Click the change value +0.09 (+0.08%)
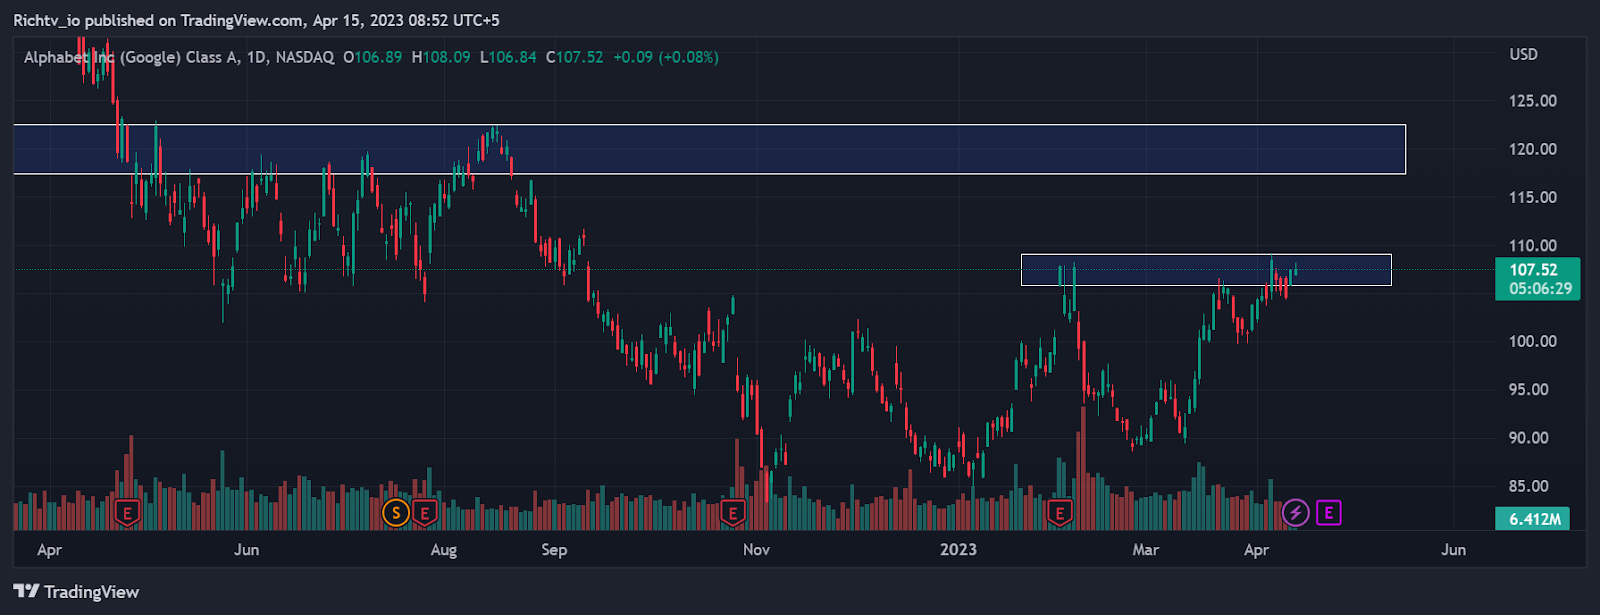The image size is (1600, 615). [x=666, y=57]
